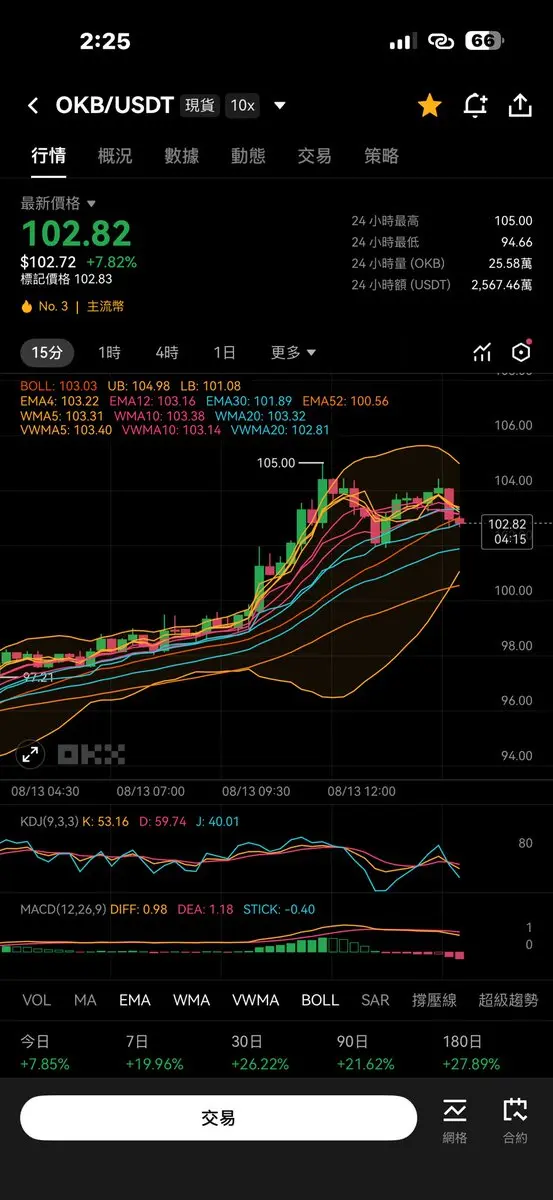
Task: Toggle the VOL indicator
Action: 37,1000
